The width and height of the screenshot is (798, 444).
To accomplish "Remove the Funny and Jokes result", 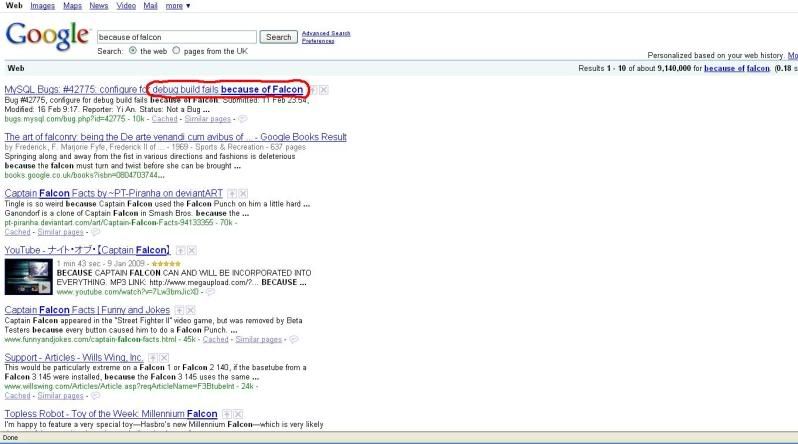I will (191, 310).
